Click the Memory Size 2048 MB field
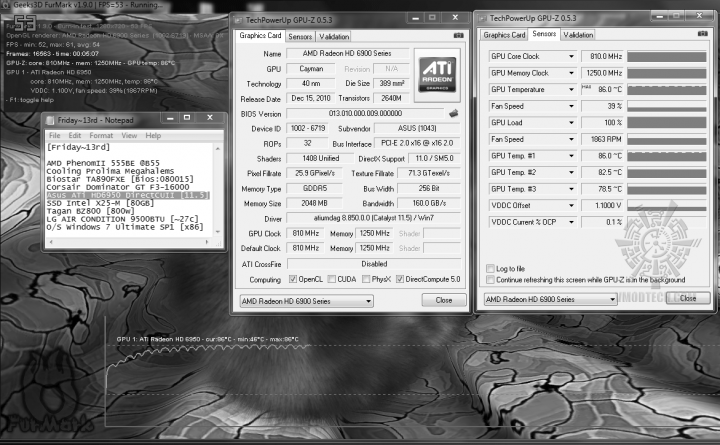 coord(314,203)
